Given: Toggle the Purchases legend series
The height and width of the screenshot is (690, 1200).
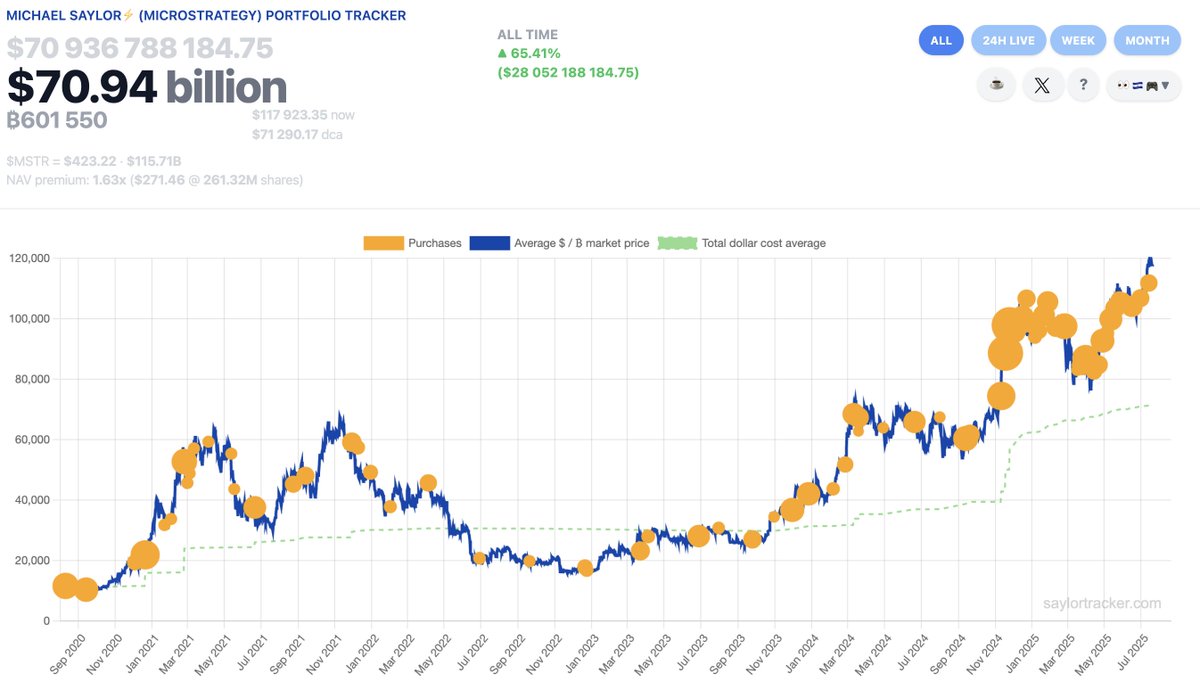Looking at the screenshot, I should 413,243.
